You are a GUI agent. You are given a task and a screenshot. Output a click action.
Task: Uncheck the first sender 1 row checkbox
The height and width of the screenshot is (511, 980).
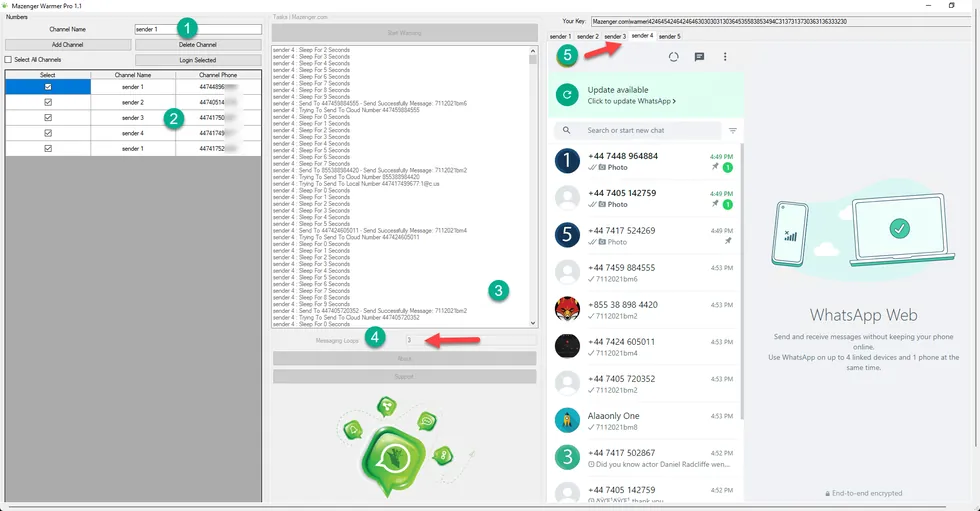(48, 87)
